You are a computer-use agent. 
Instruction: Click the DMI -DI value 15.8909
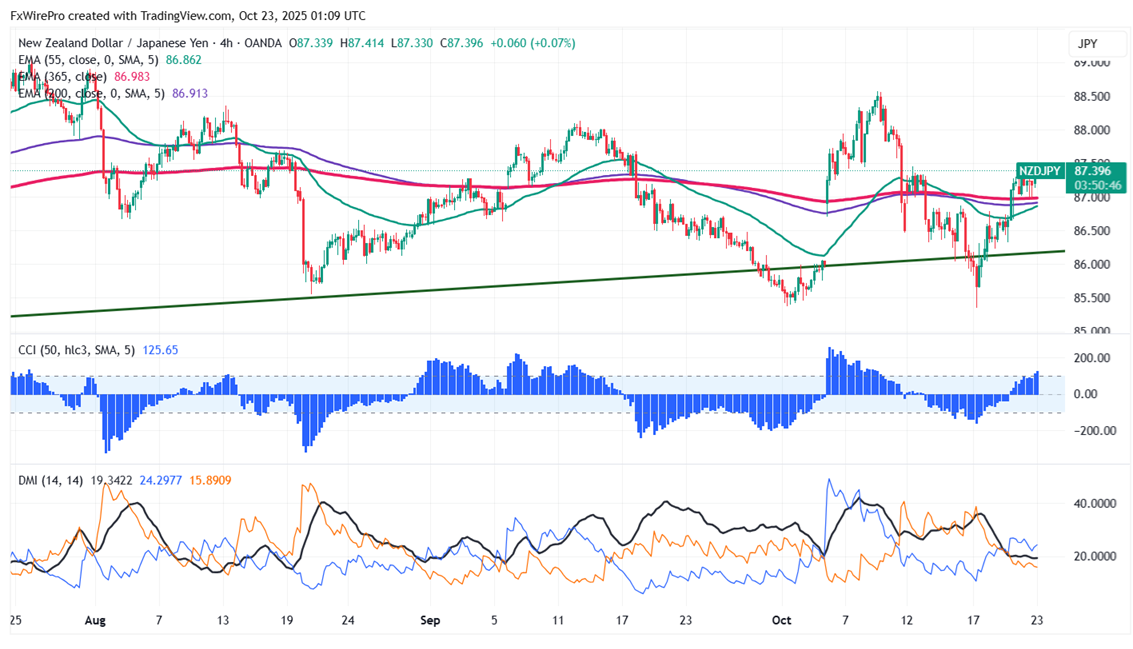[210, 480]
